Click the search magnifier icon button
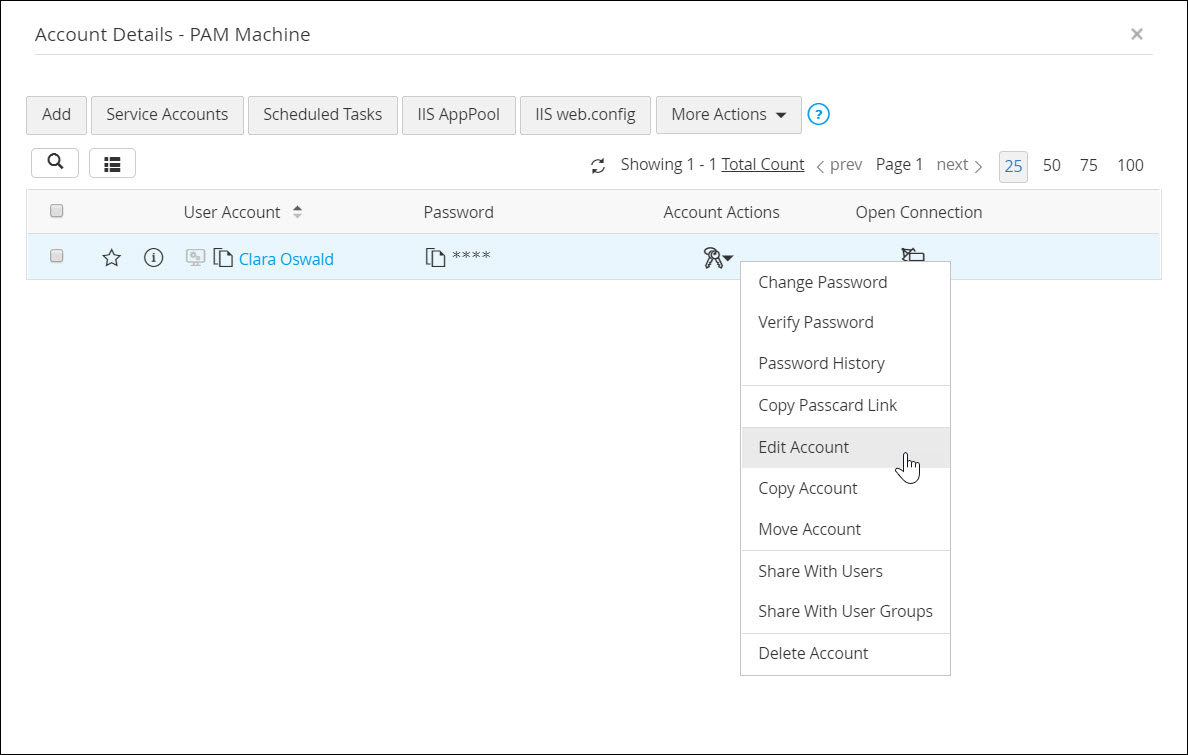Screen dimensions: 1188x755 pyautogui.click(x=55, y=163)
